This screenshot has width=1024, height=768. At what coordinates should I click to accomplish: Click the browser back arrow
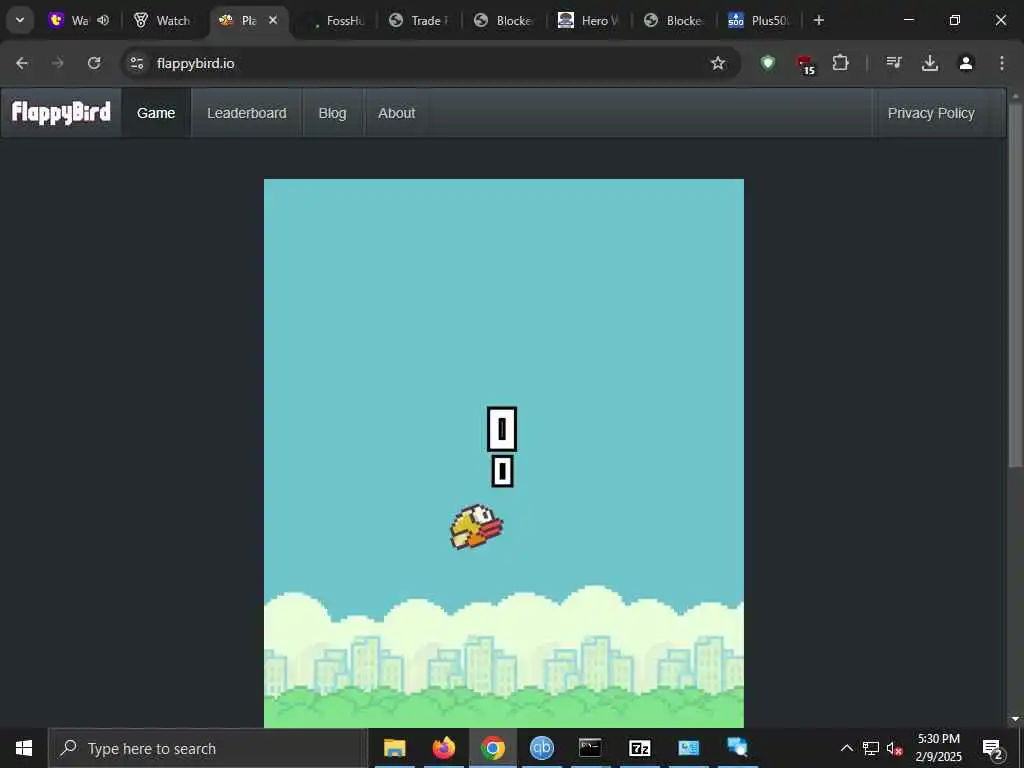(22, 63)
